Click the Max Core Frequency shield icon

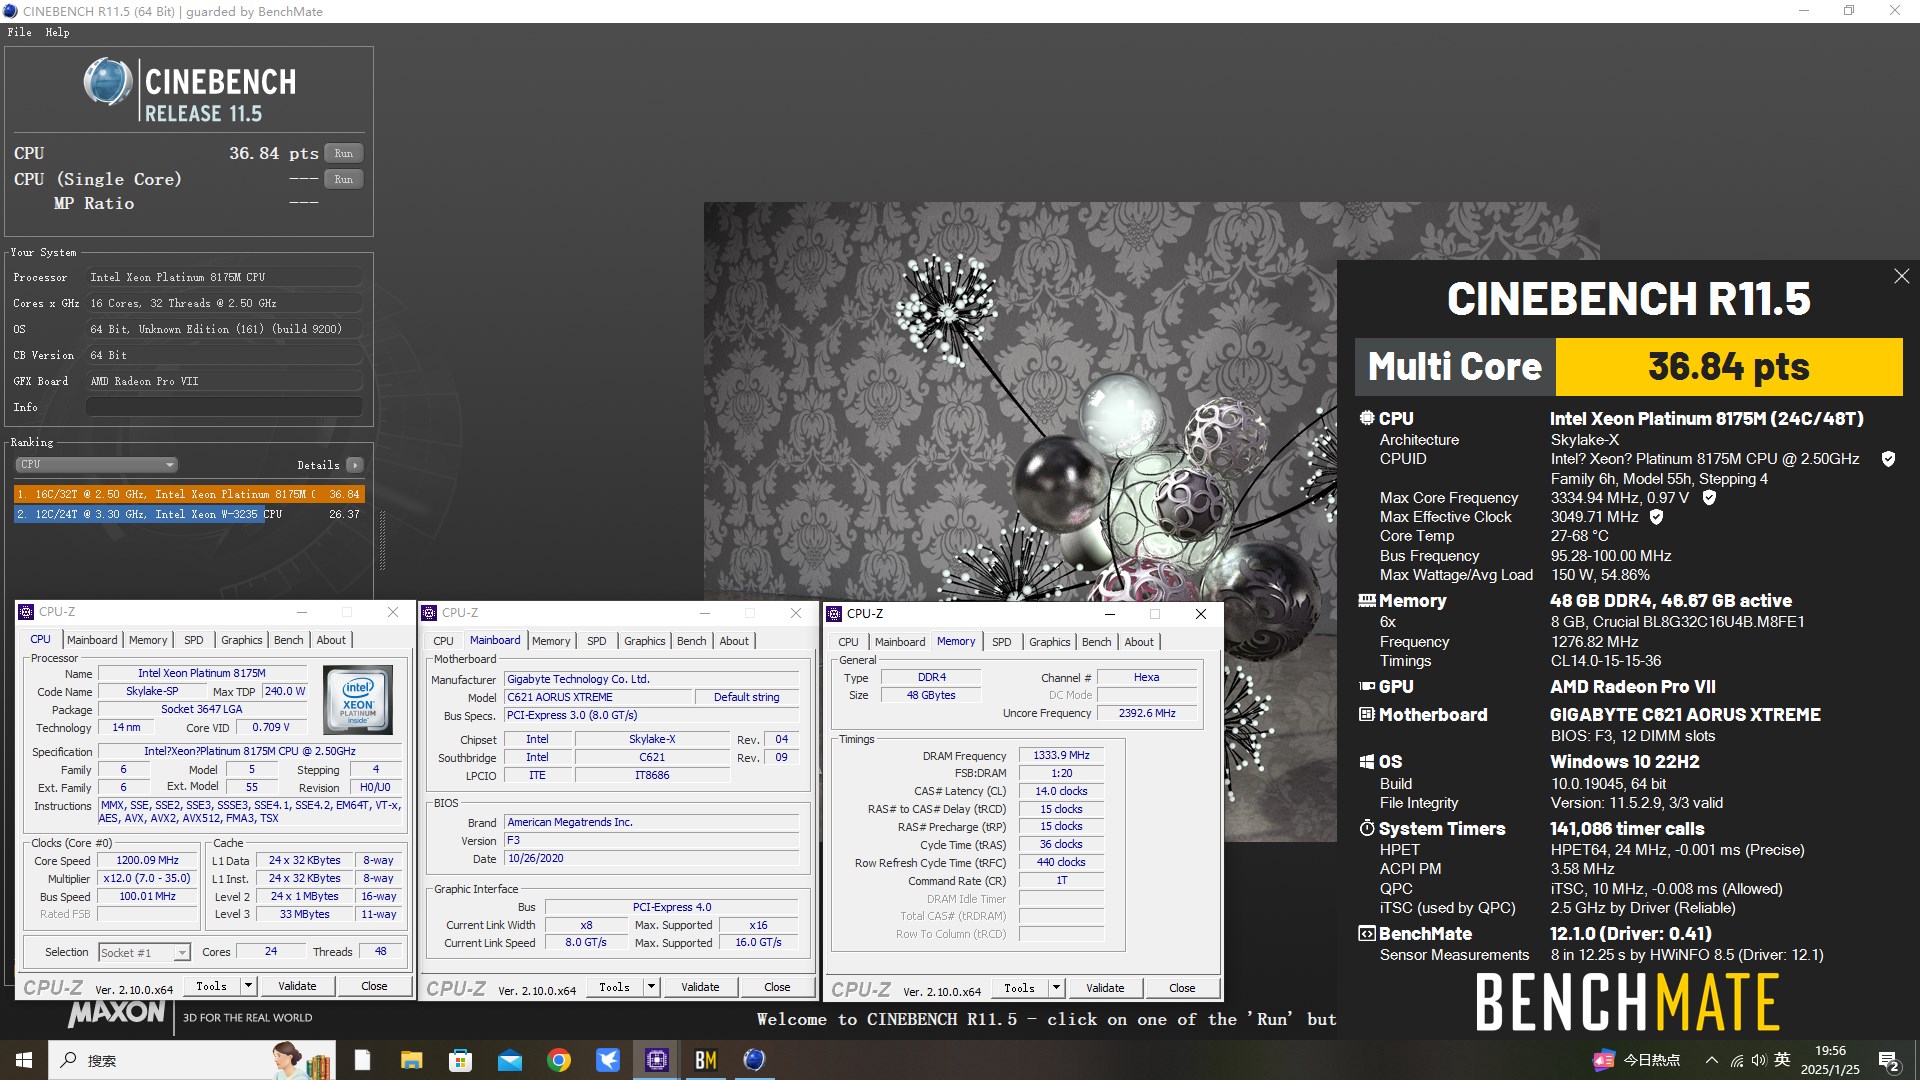tap(1709, 497)
